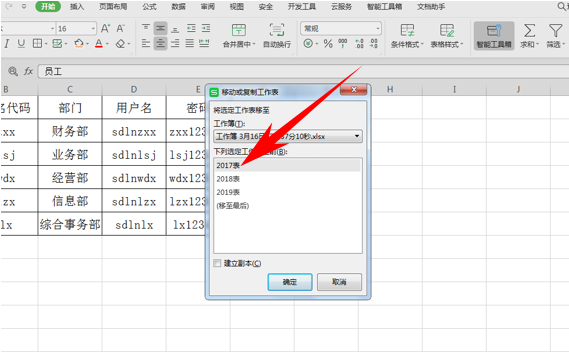Apply percent style format
The height and width of the screenshot is (360, 569).
pyautogui.click(x=328, y=44)
